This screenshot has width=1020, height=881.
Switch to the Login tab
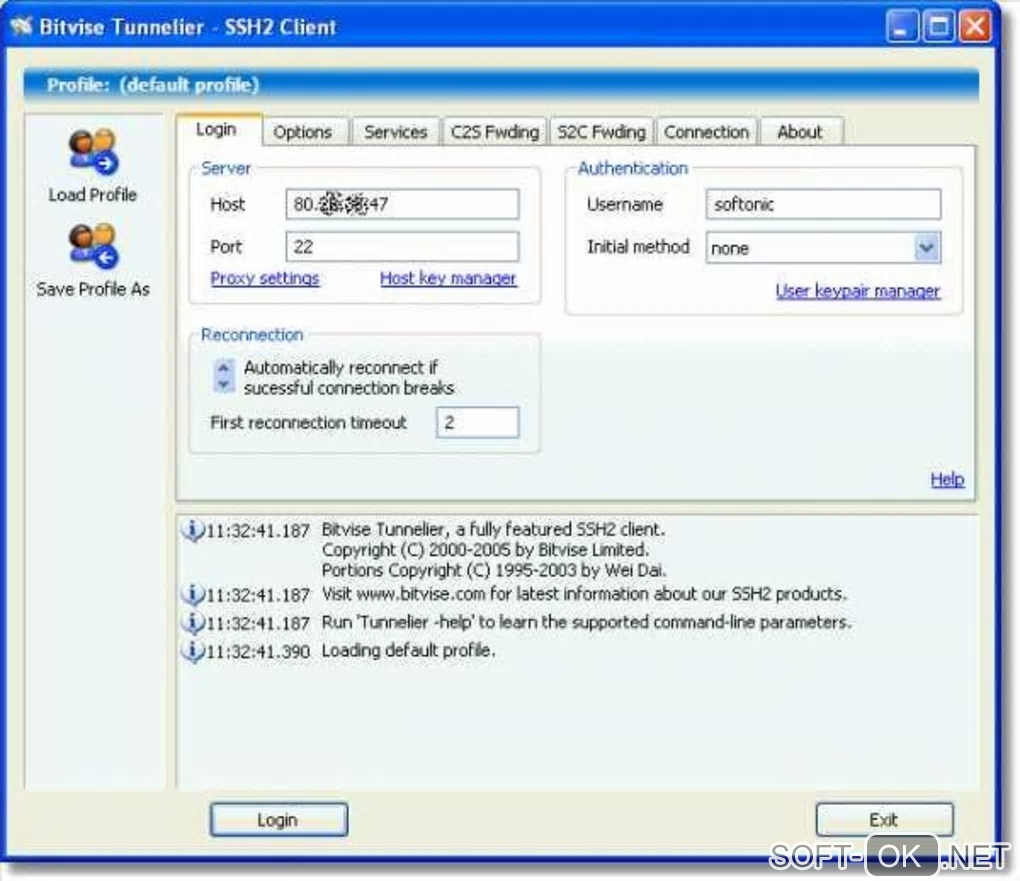pyautogui.click(x=217, y=130)
